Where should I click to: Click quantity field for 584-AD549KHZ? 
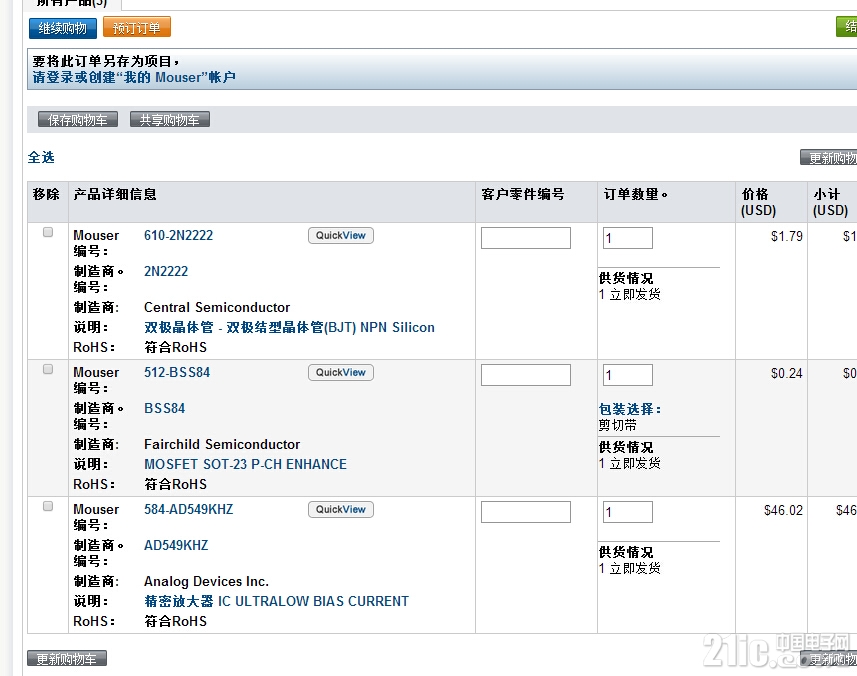coord(627,512)
